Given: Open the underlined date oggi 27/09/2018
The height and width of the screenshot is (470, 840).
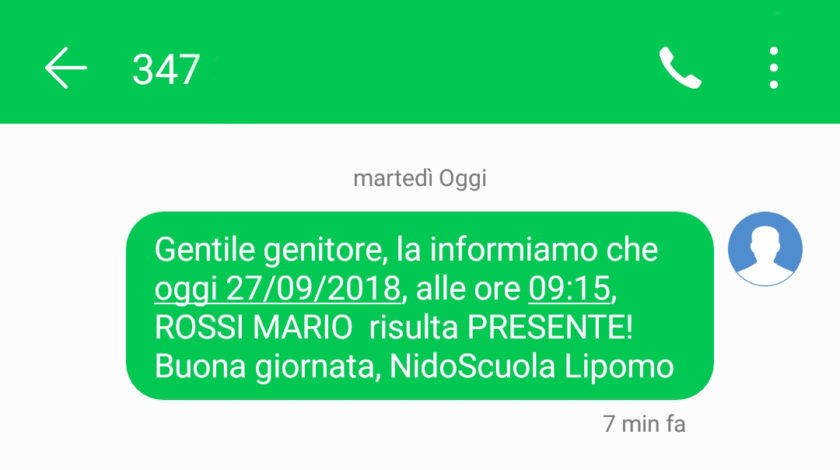Looking at the screenshot, I should coord(278,289).
